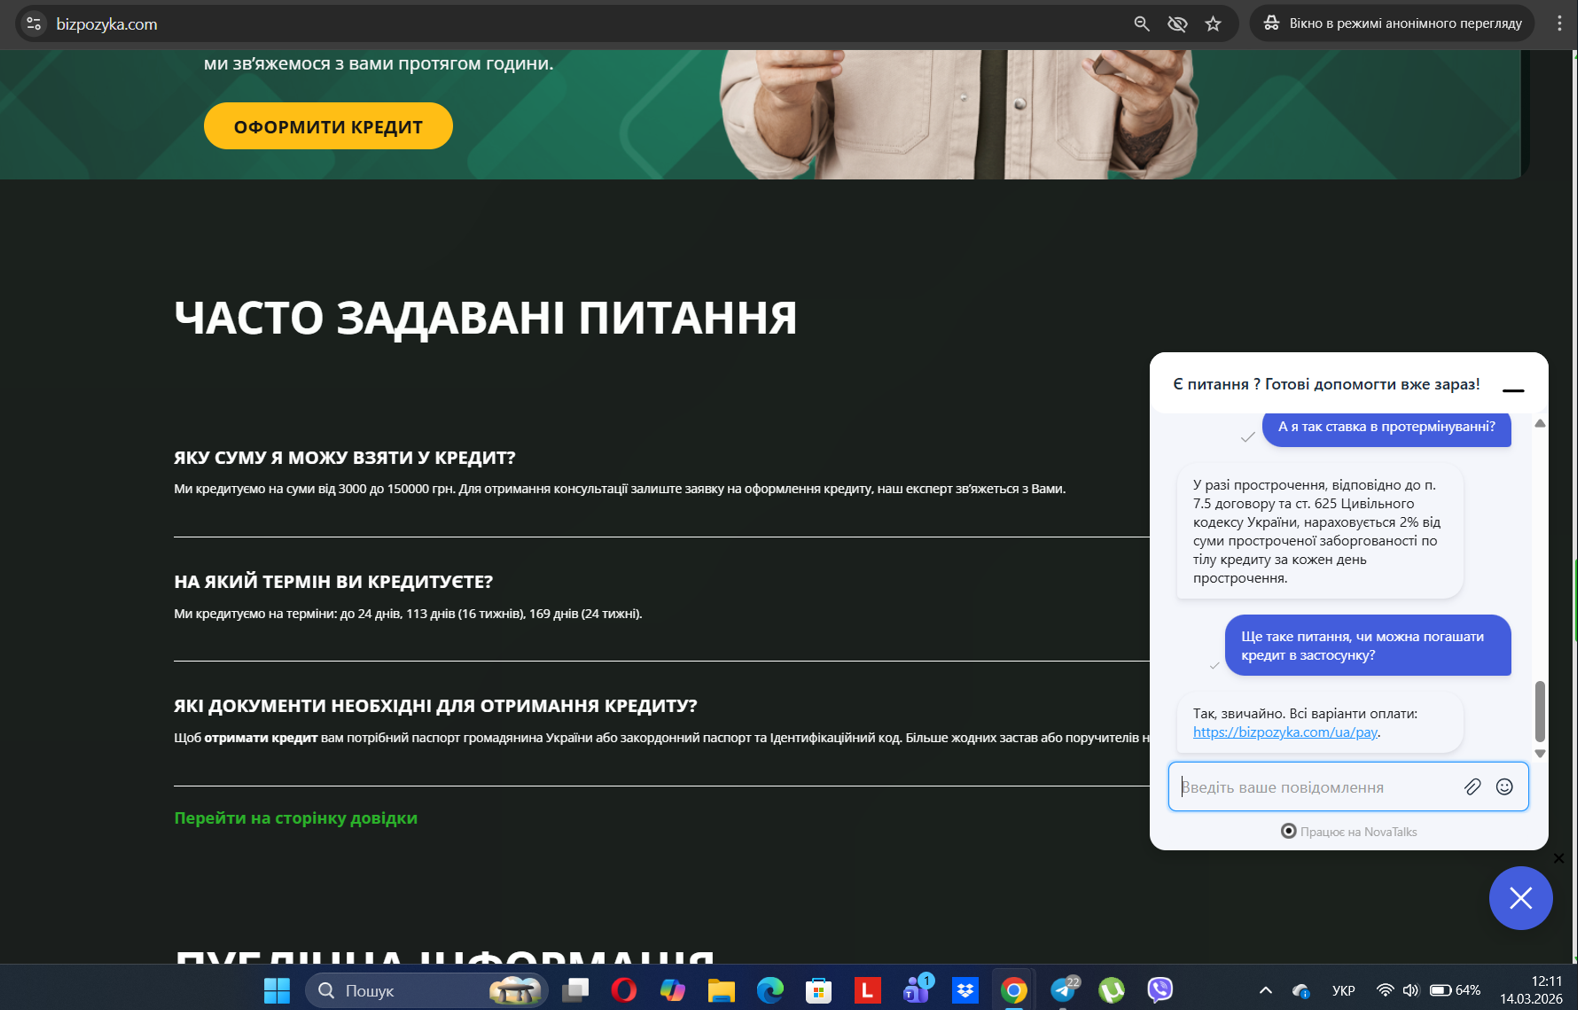Open the bizpozyka.com/ua/pay link in chat
The width and height of the screenshot is (1578, 1010).
click(1285, 732)
